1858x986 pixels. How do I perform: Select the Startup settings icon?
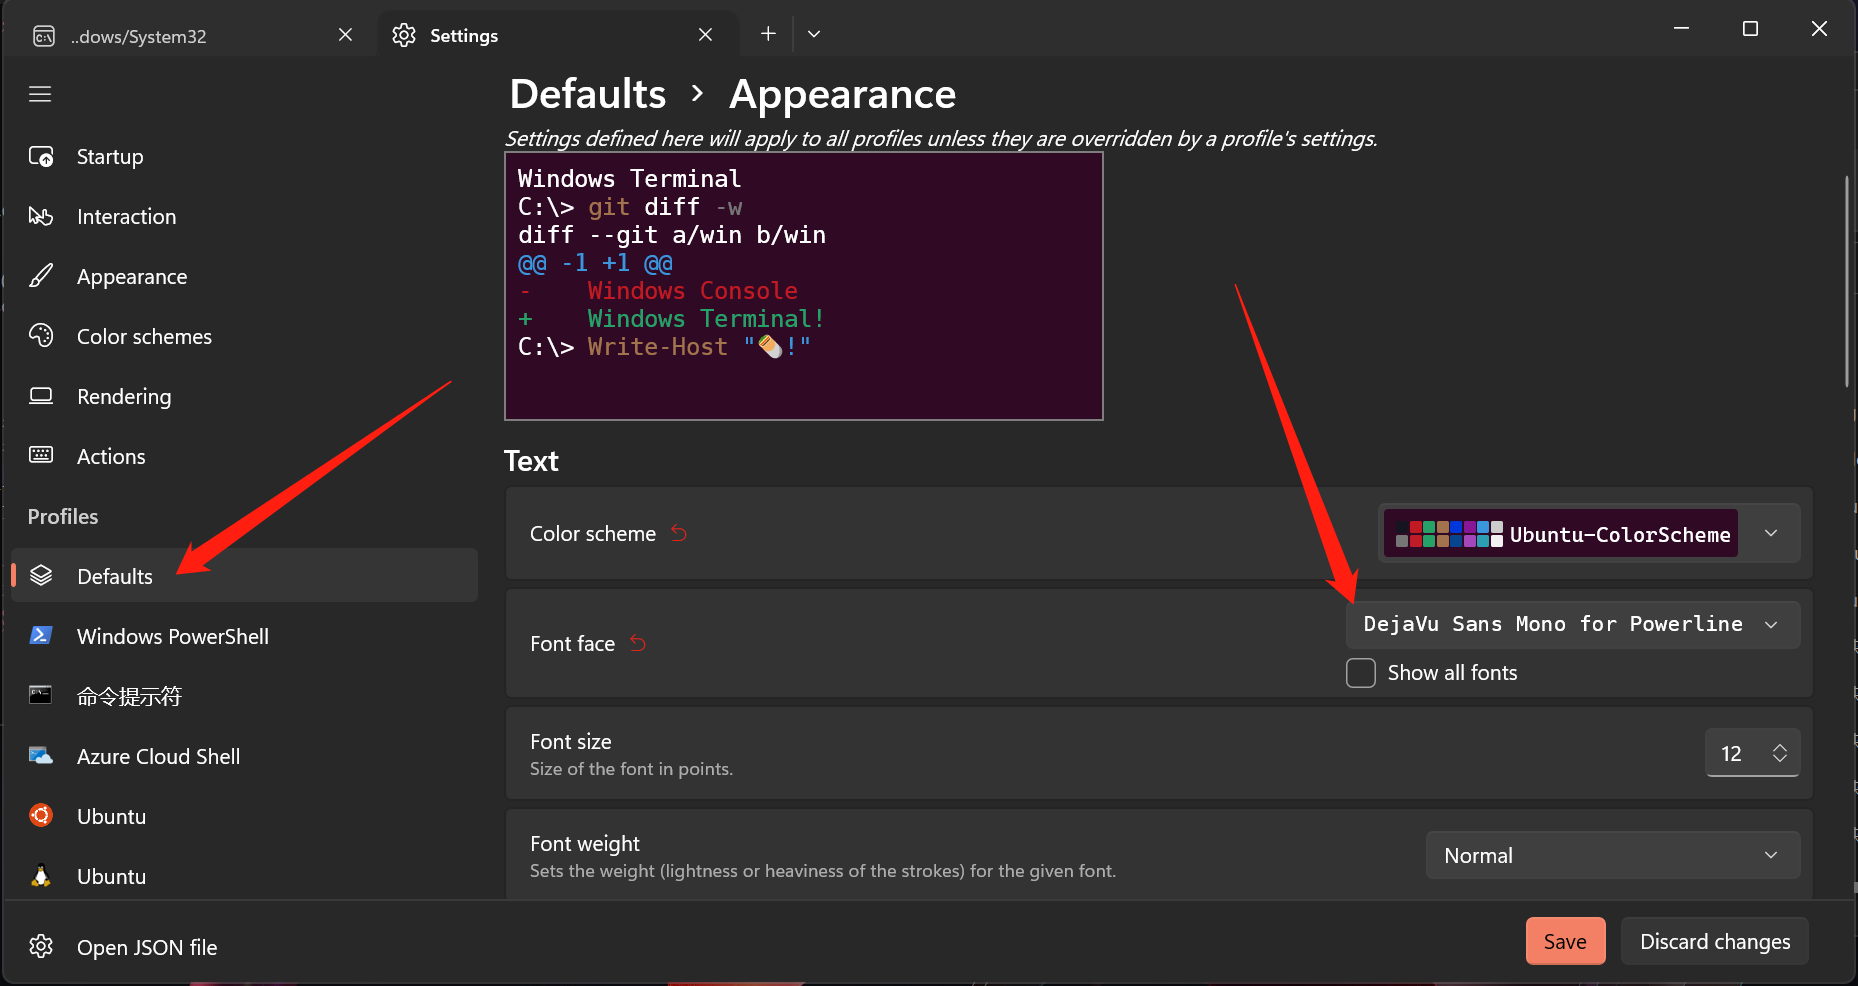41,156
